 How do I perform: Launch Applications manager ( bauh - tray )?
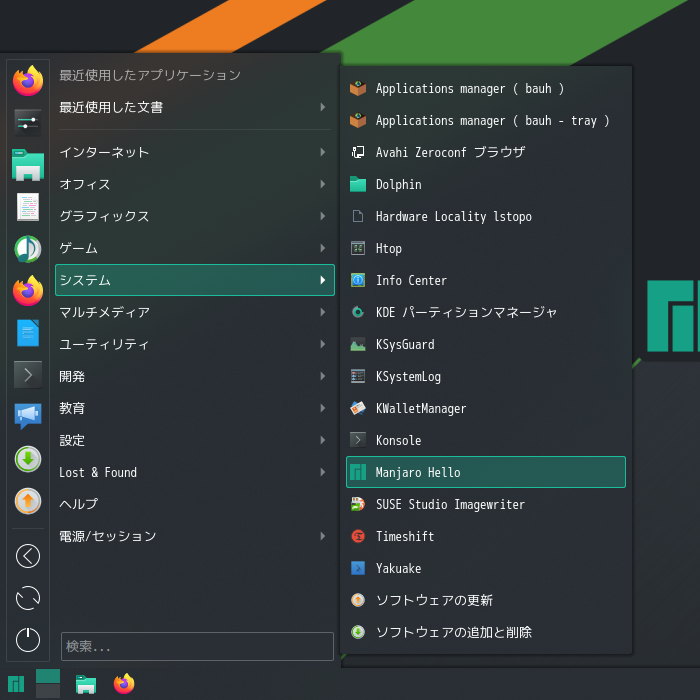(486, 121)
